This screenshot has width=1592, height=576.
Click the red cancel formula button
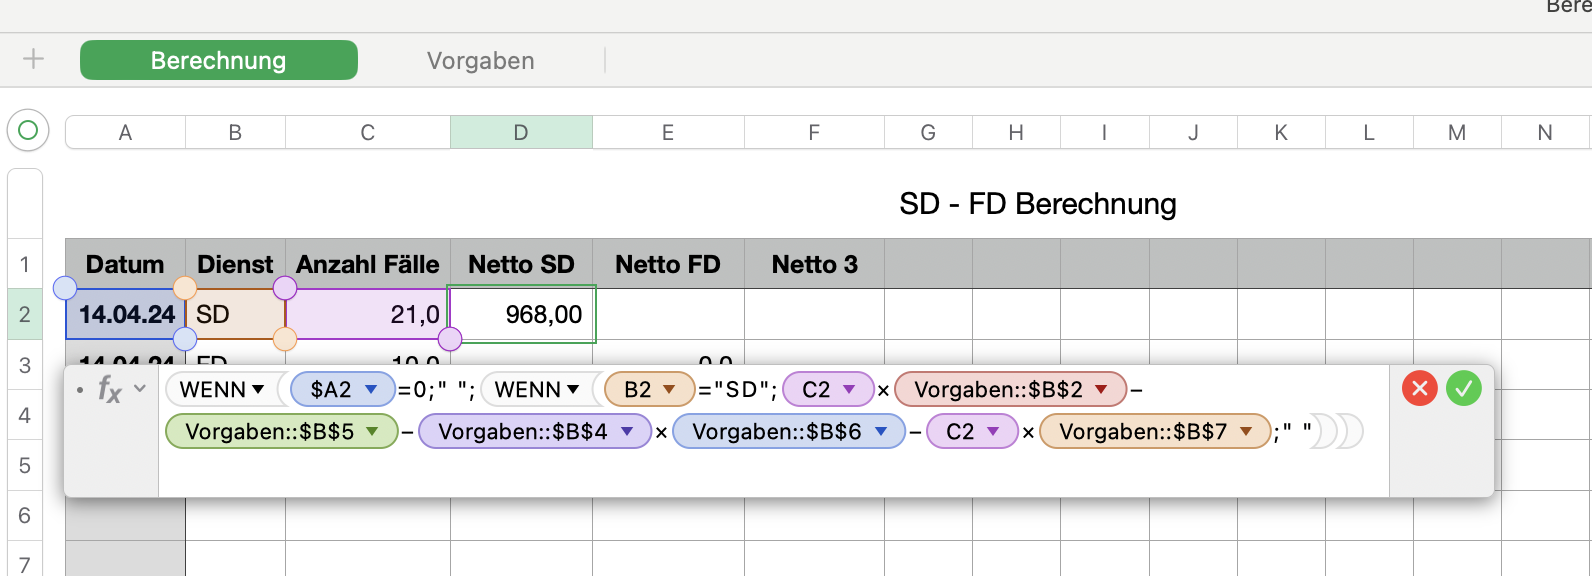point(1419,388)
